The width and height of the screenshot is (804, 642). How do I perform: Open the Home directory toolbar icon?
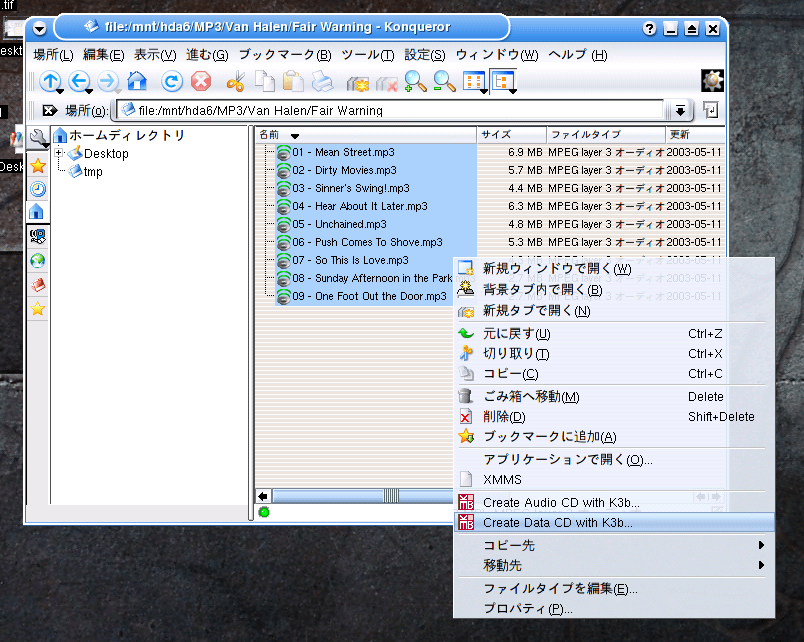tap(137, 81)
